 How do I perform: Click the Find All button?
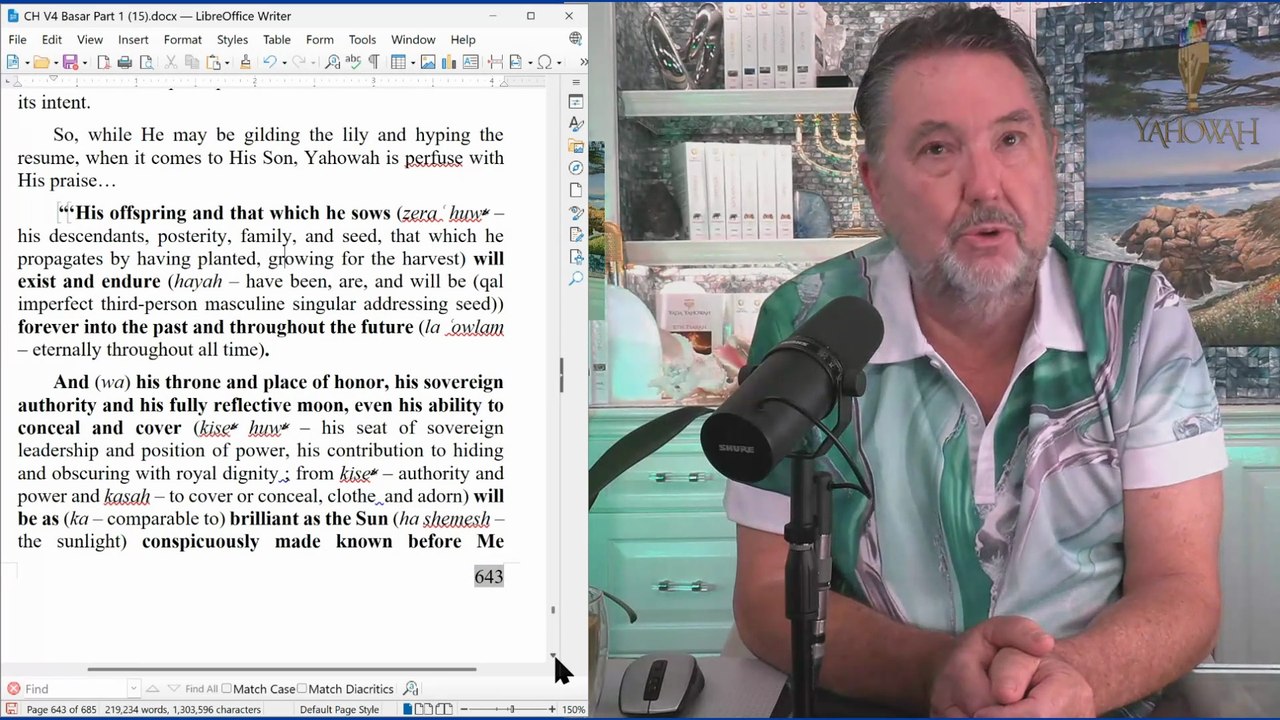tap(201, 689)
